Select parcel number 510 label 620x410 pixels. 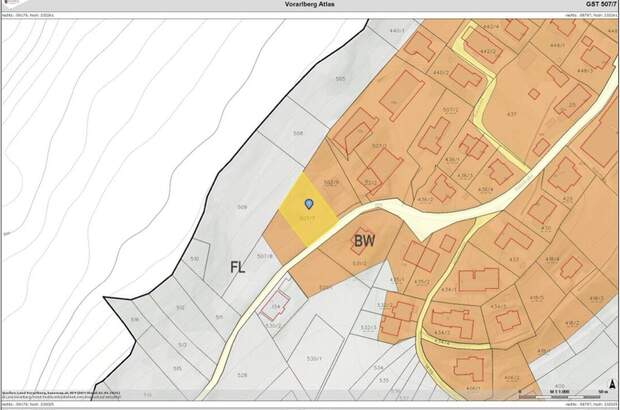point(194,259)
